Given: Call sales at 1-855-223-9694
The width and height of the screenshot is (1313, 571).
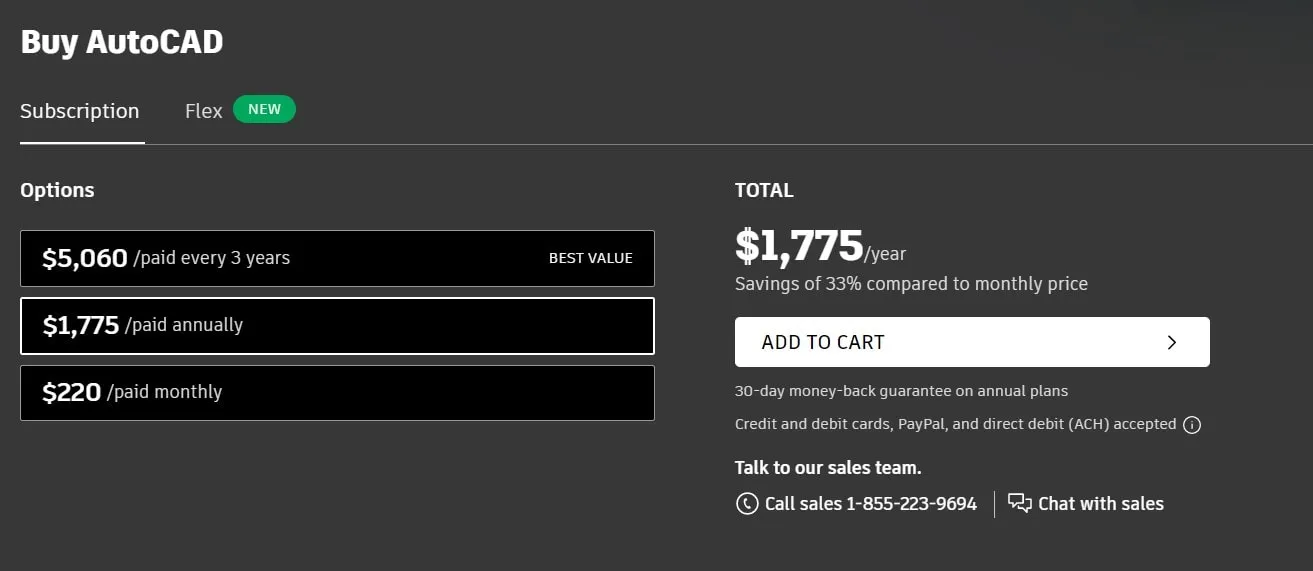Looking at the screenshot, I should [870, 504].
